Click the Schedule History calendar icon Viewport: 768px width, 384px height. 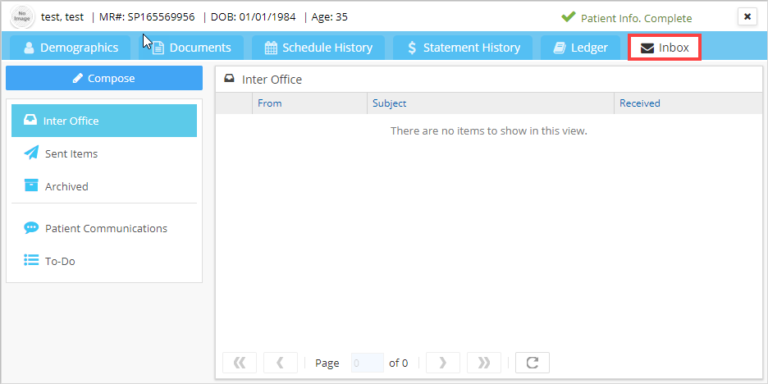pyautogui.click(x=270, y=48)
